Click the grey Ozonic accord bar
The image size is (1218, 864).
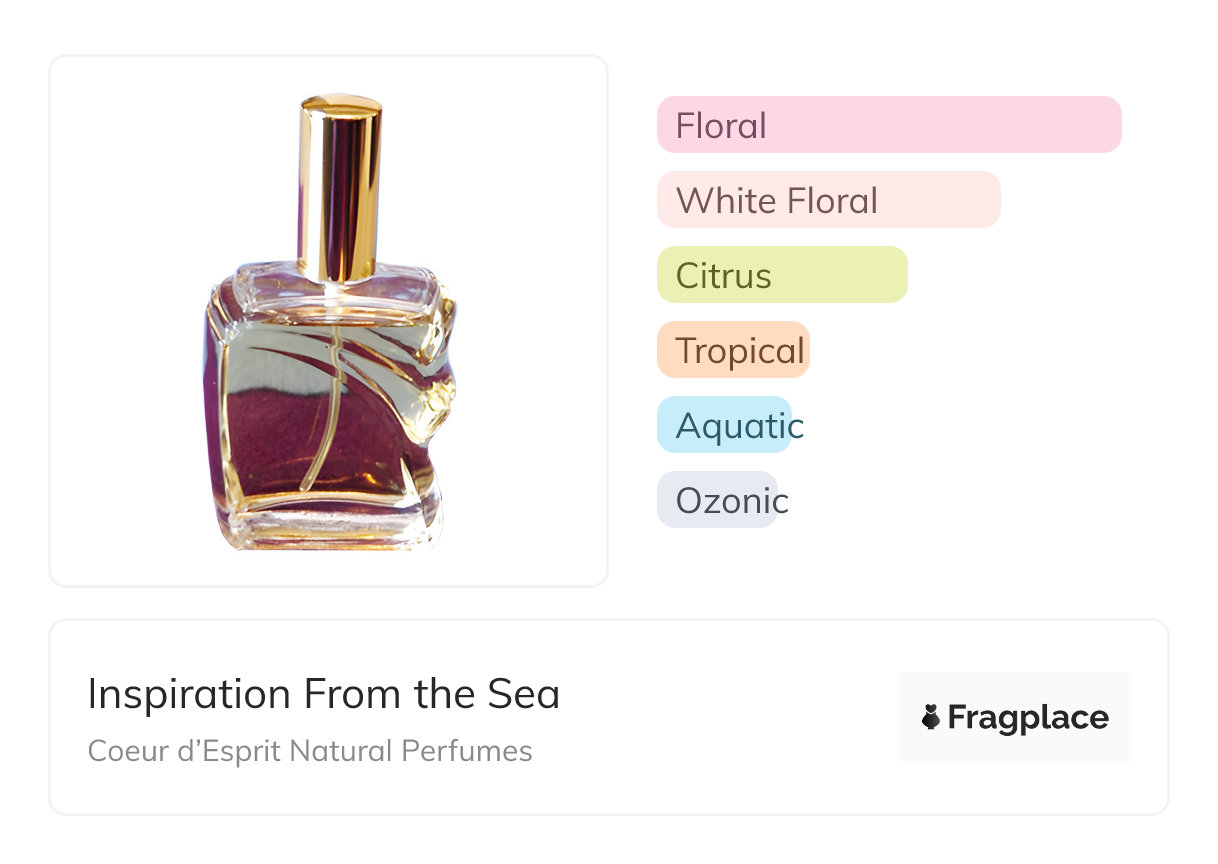pos(717,500)
